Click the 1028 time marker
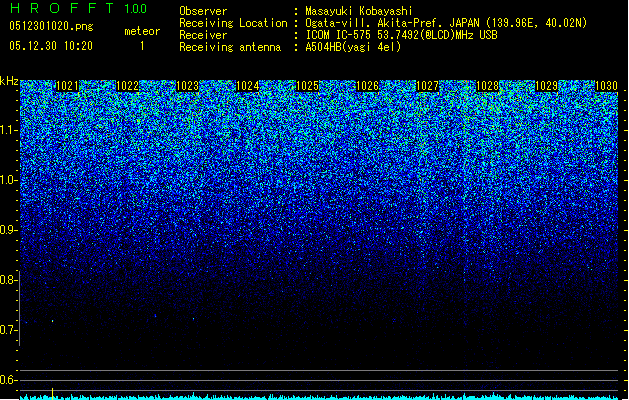Image resolution: width=629 pixels, height=400 pixels. 487,86
